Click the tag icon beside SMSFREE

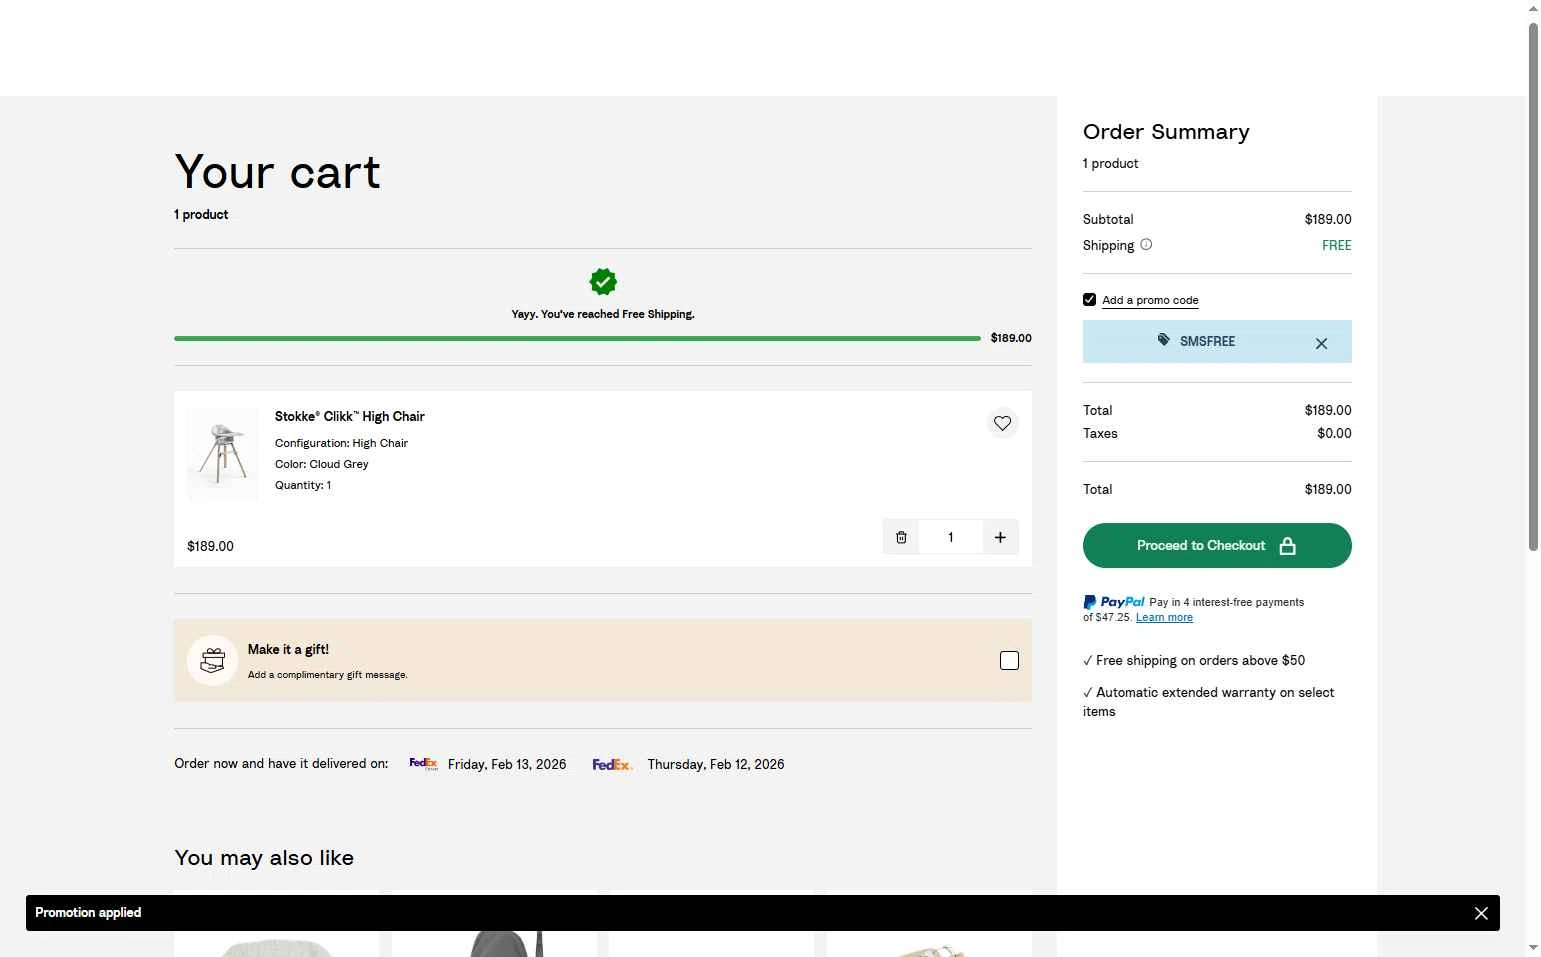1164,340
